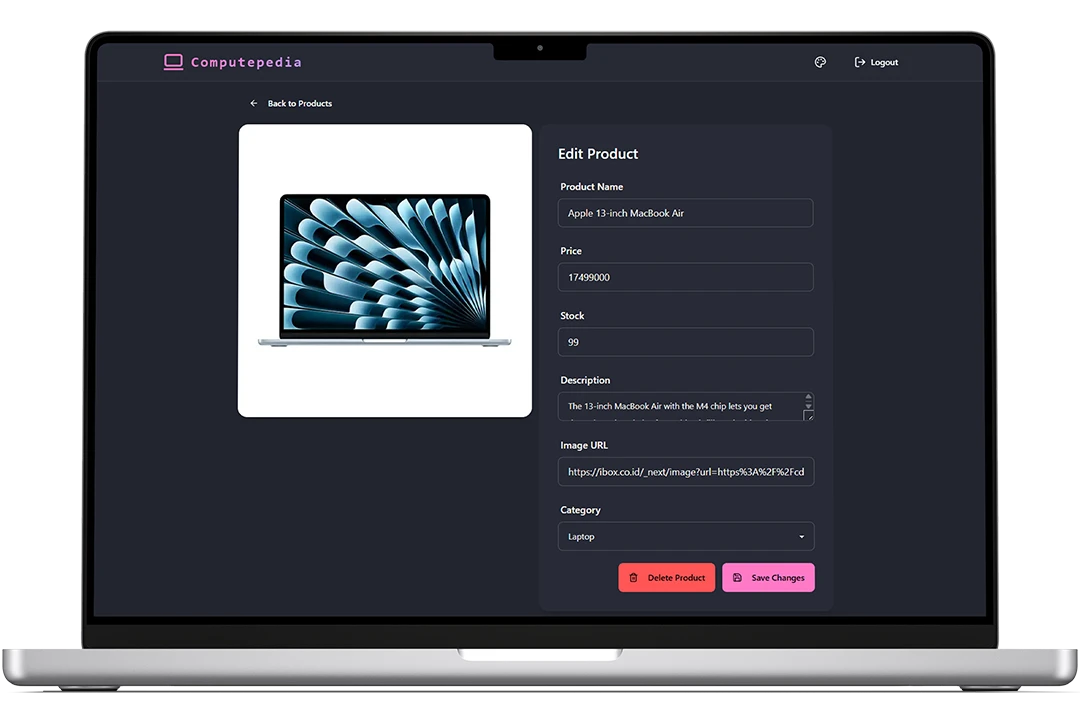This screenshot has width=1080, height=720.
Task: Click the Computepedia brand link
Action: [x=233, y=62]
